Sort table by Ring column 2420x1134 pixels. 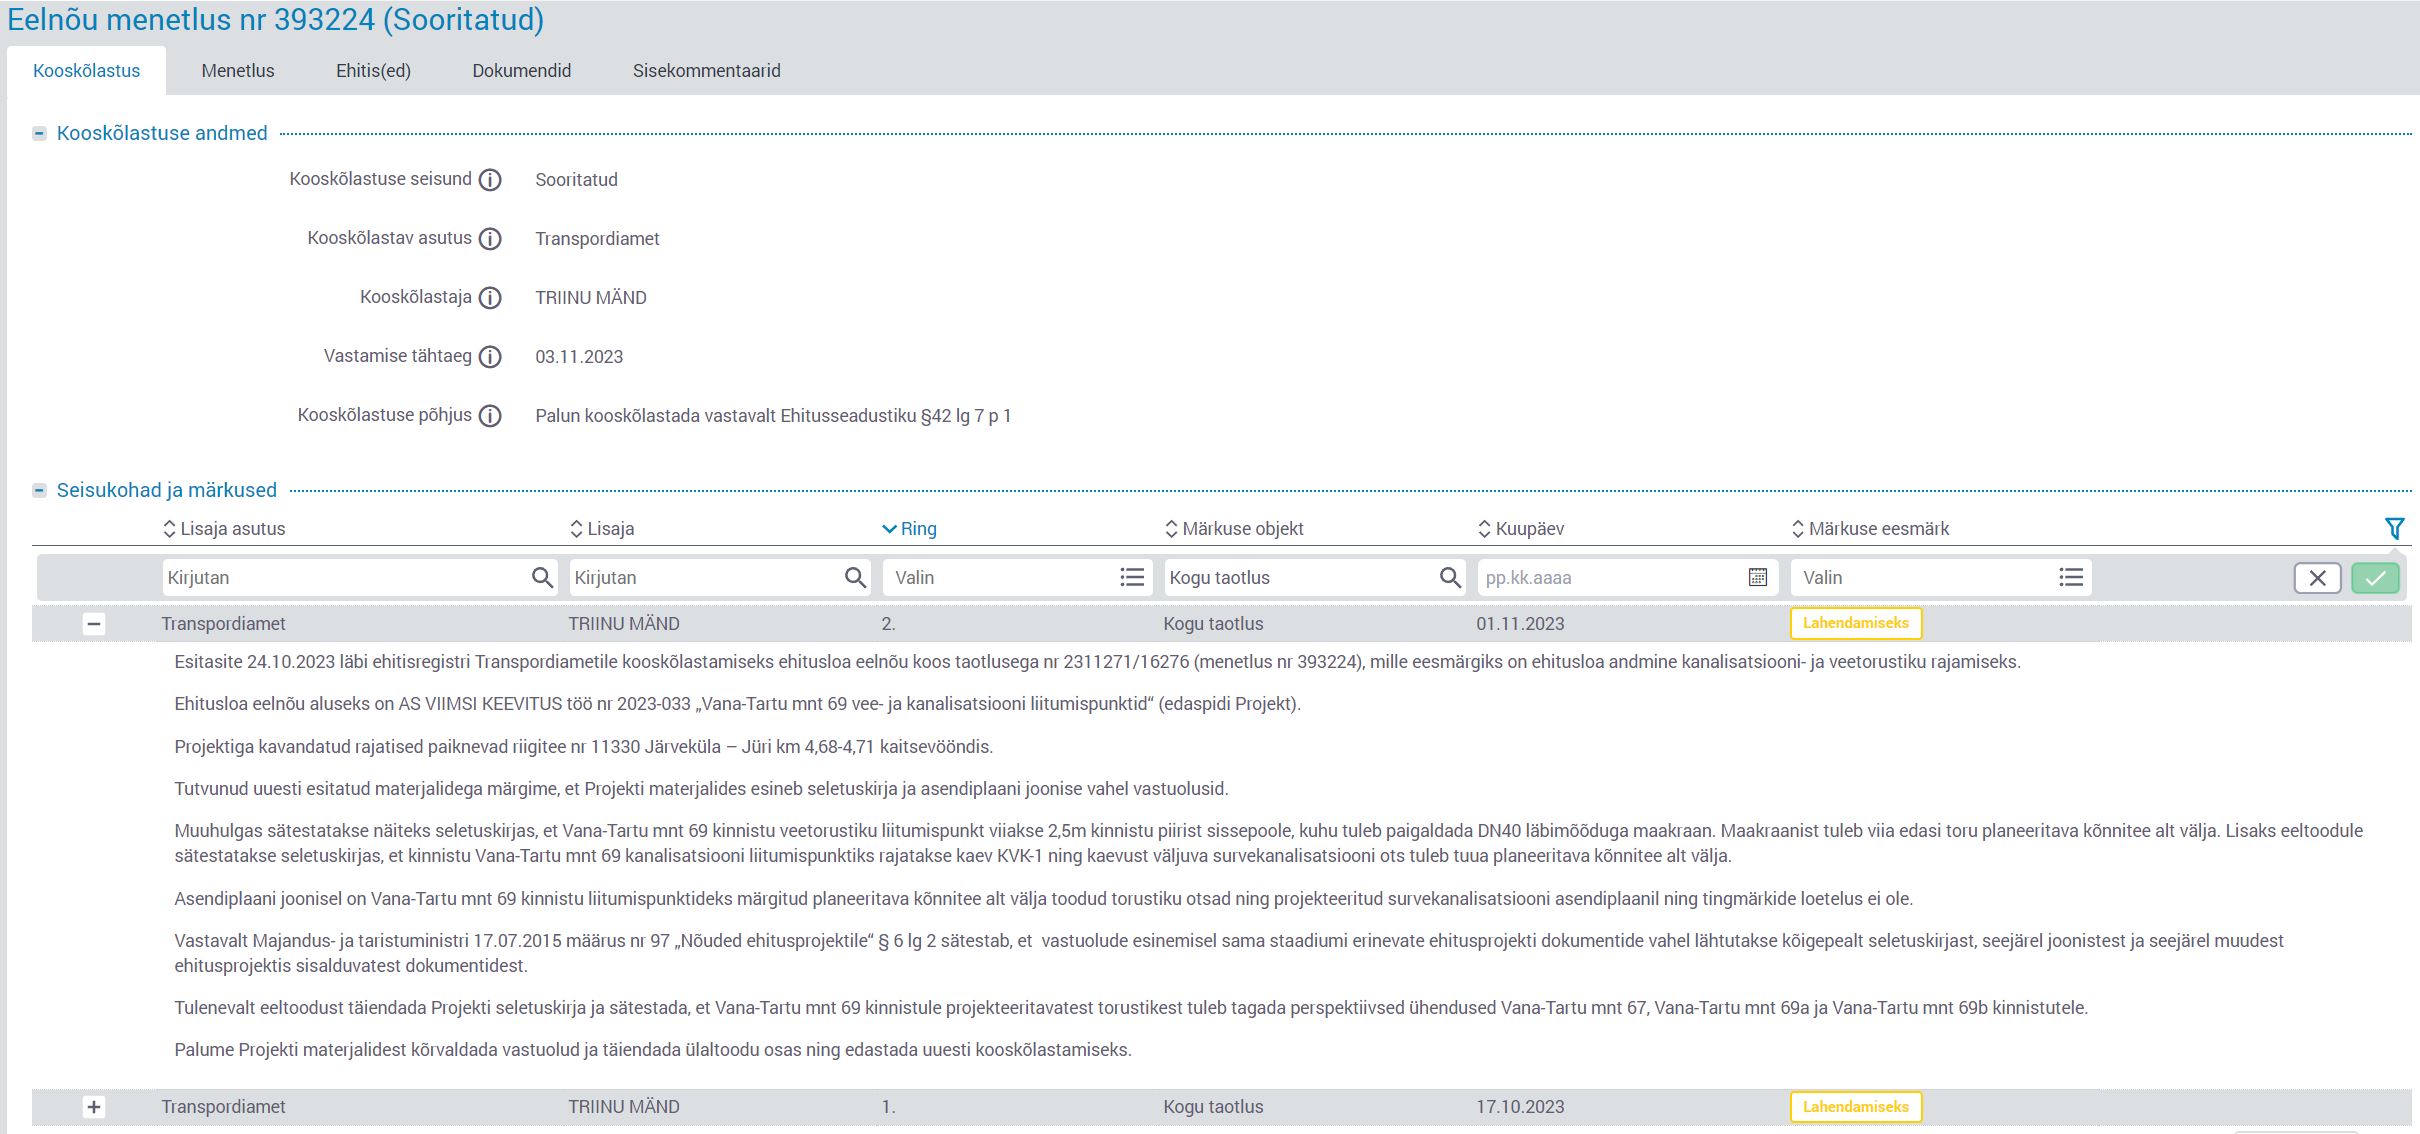[x=909, y=529]
